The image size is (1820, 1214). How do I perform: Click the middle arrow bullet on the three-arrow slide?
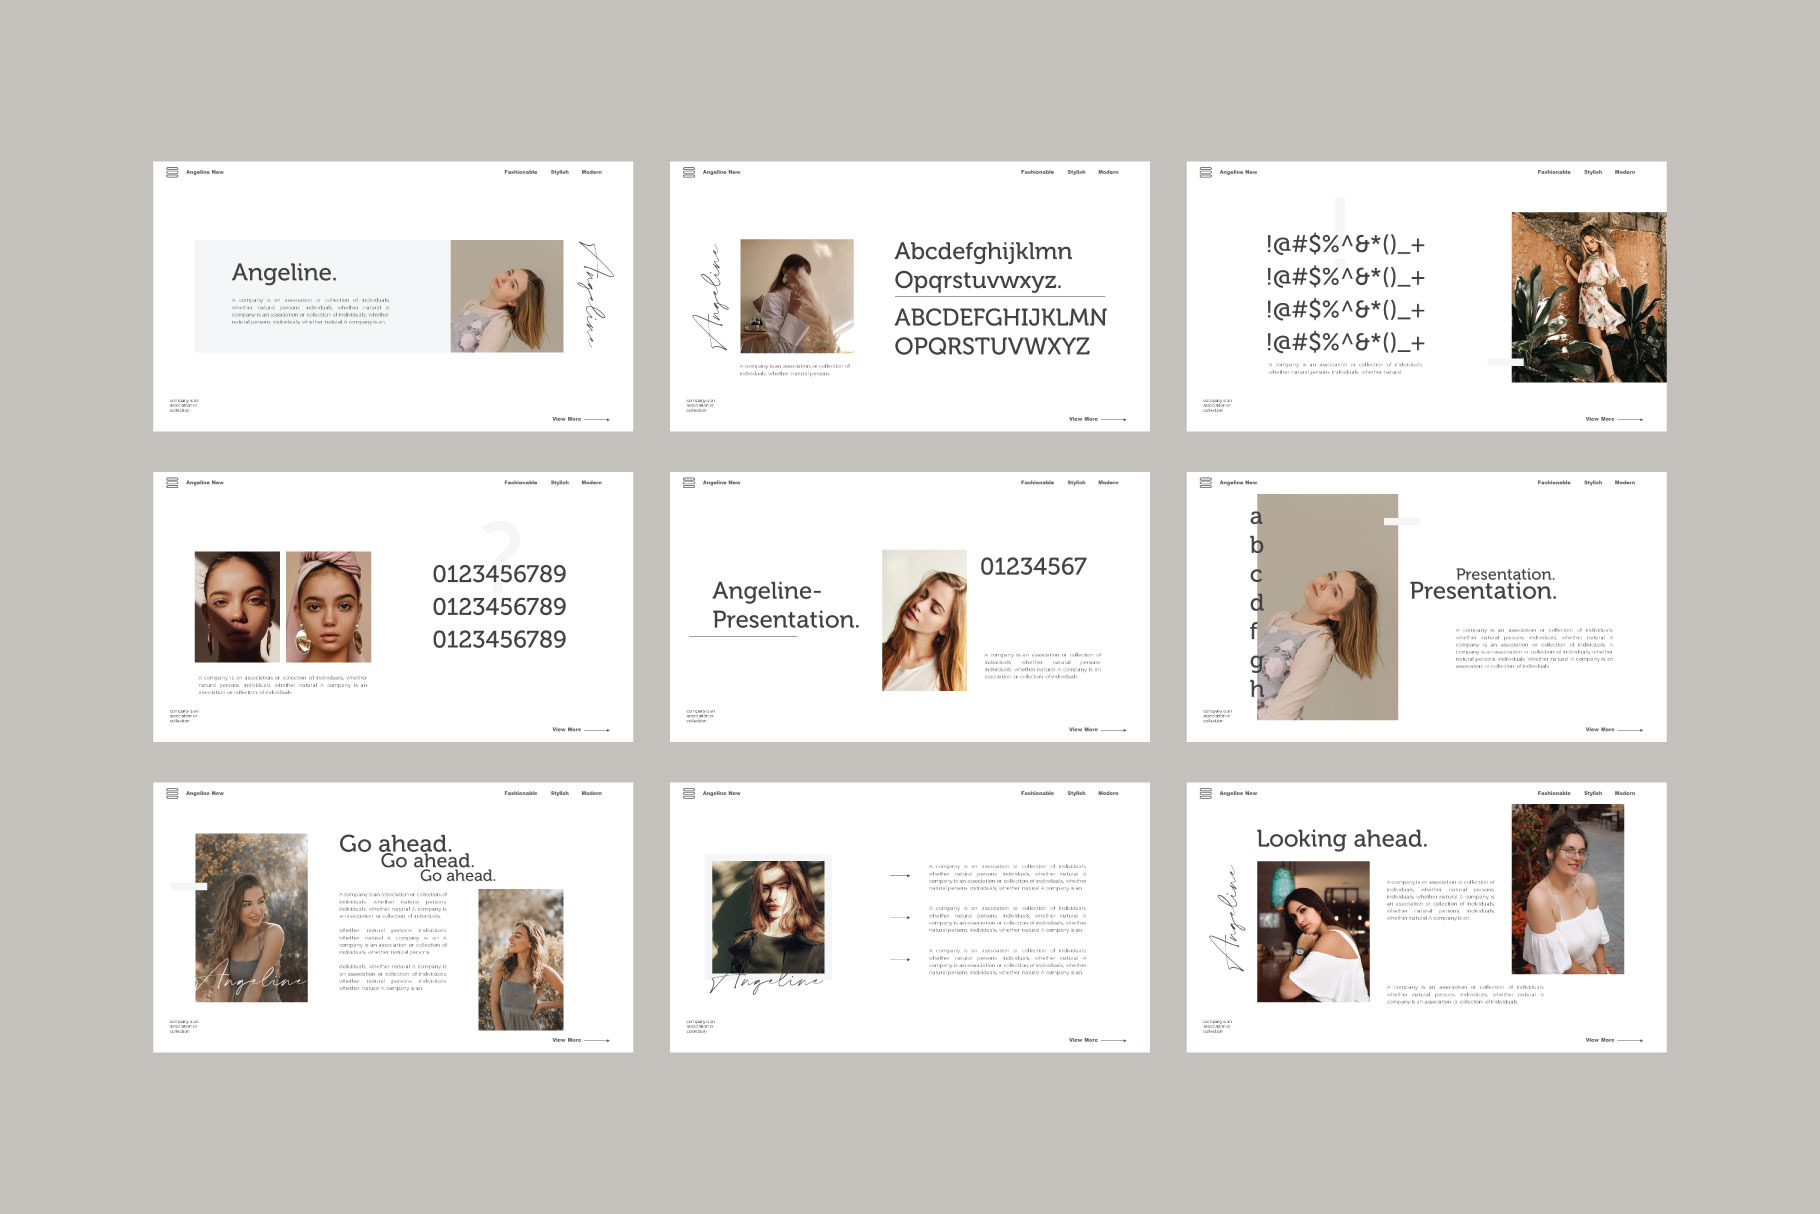click(x=900, y=917)
